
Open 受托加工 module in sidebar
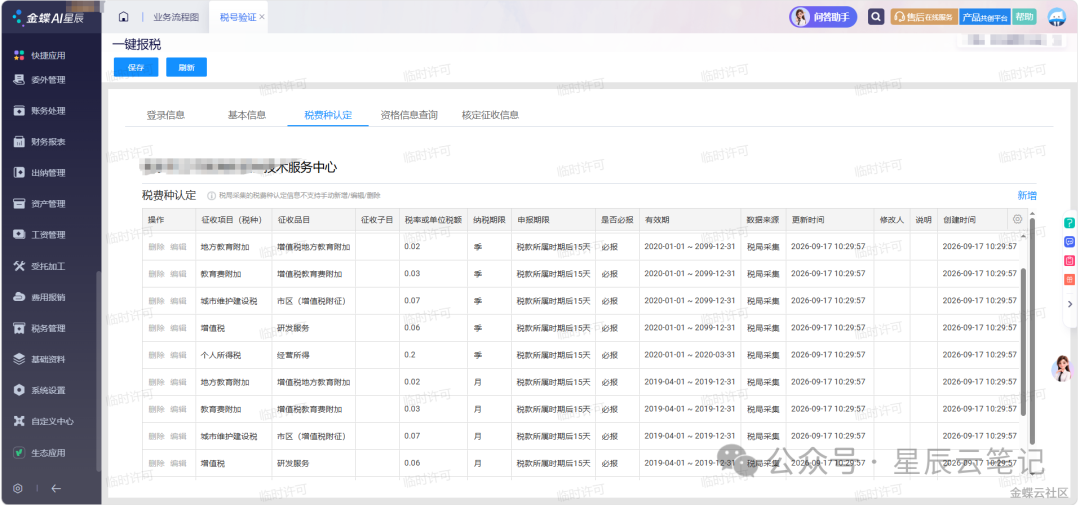pos(40,266)
